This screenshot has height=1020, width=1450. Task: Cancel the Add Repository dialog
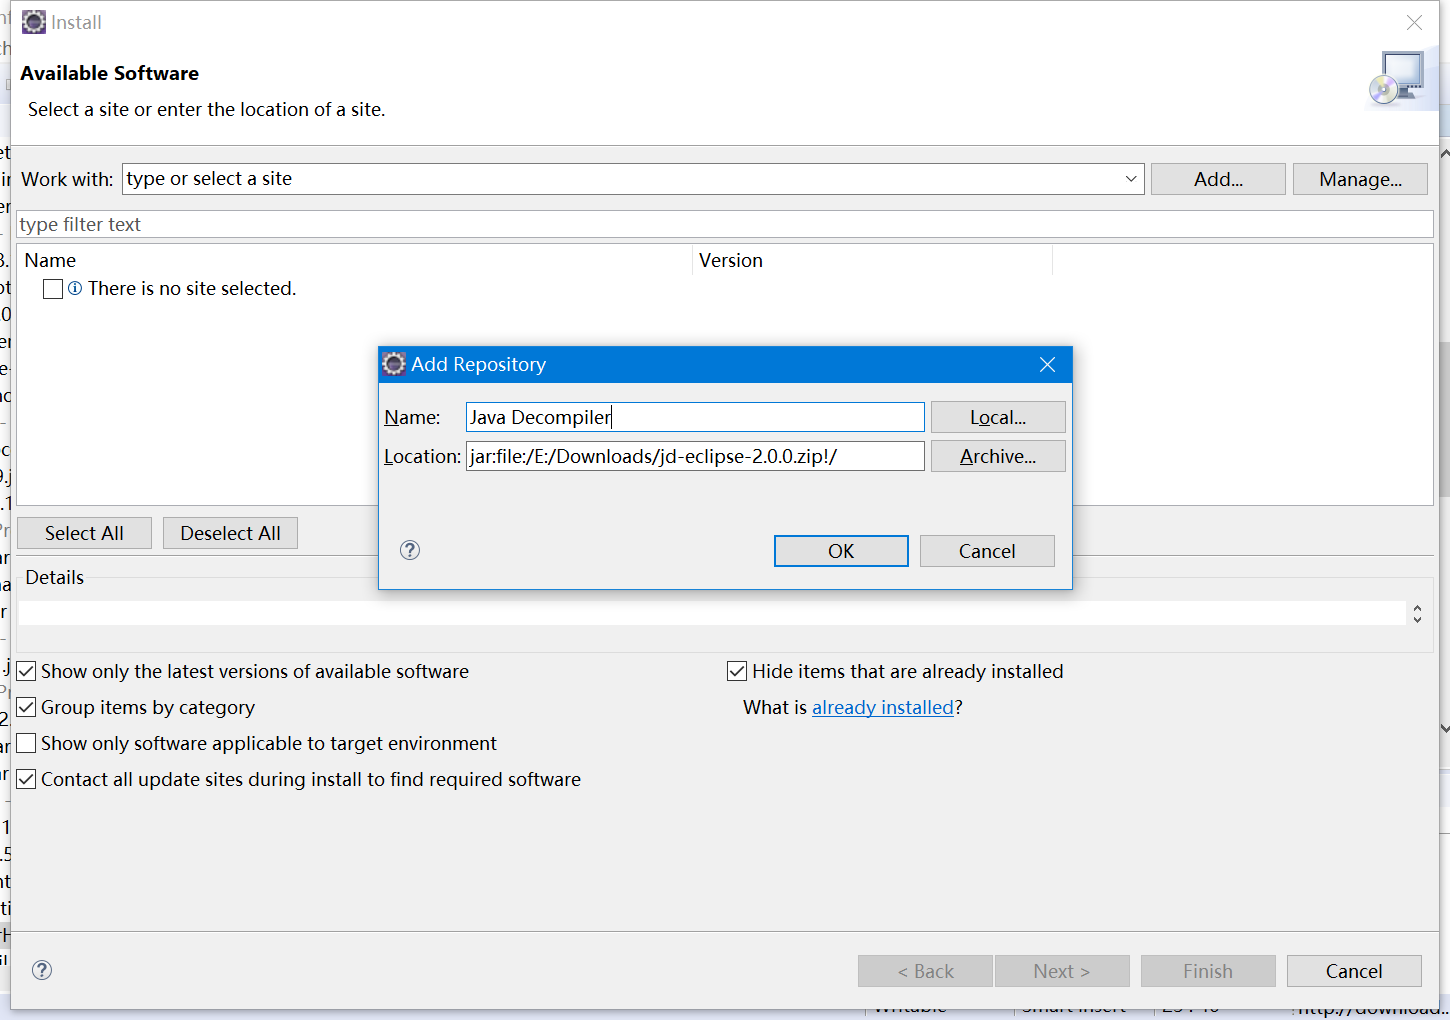click(x=987, y=551)
